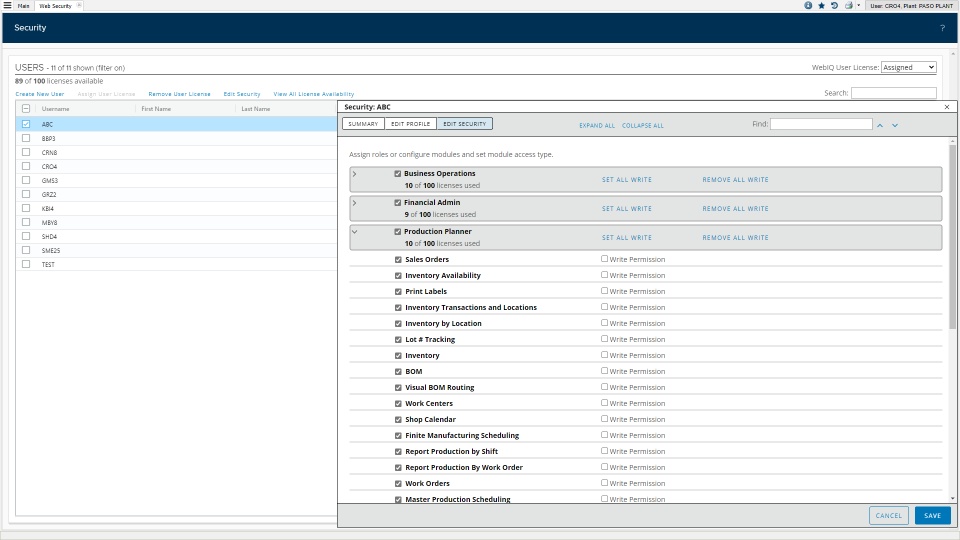Select the GMS3 user row
This screenshot has height=540, width=960.
coord(176,181)
